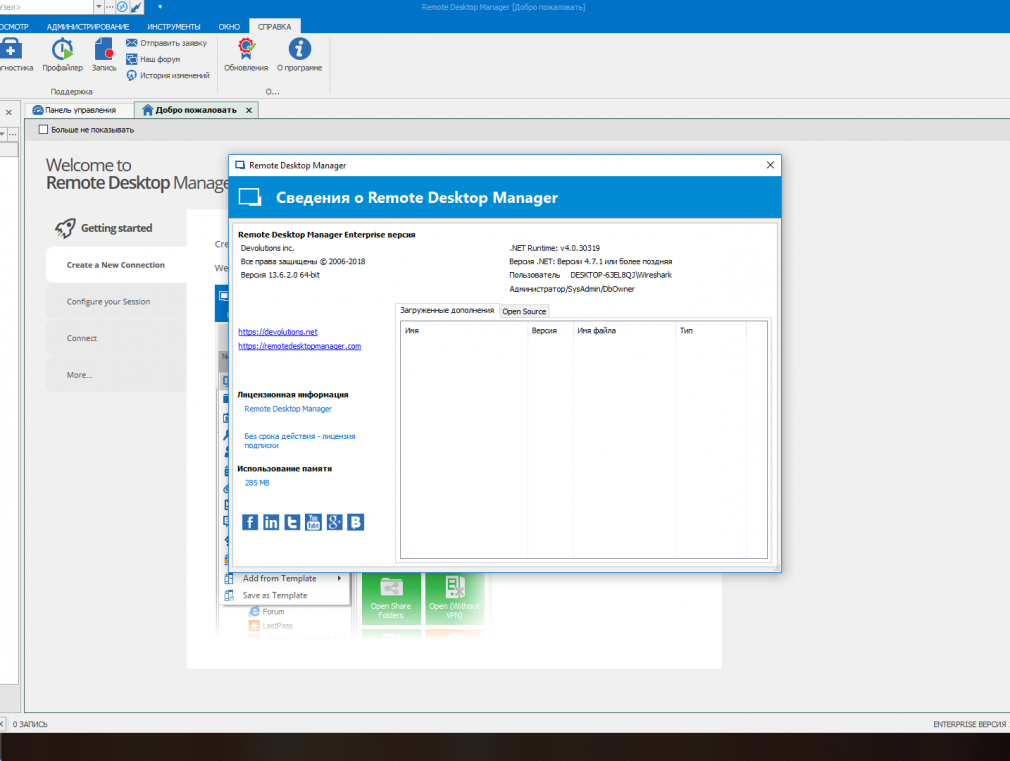
Task: Click the rocket icon beside Getting started
Action: coord(65,227)
